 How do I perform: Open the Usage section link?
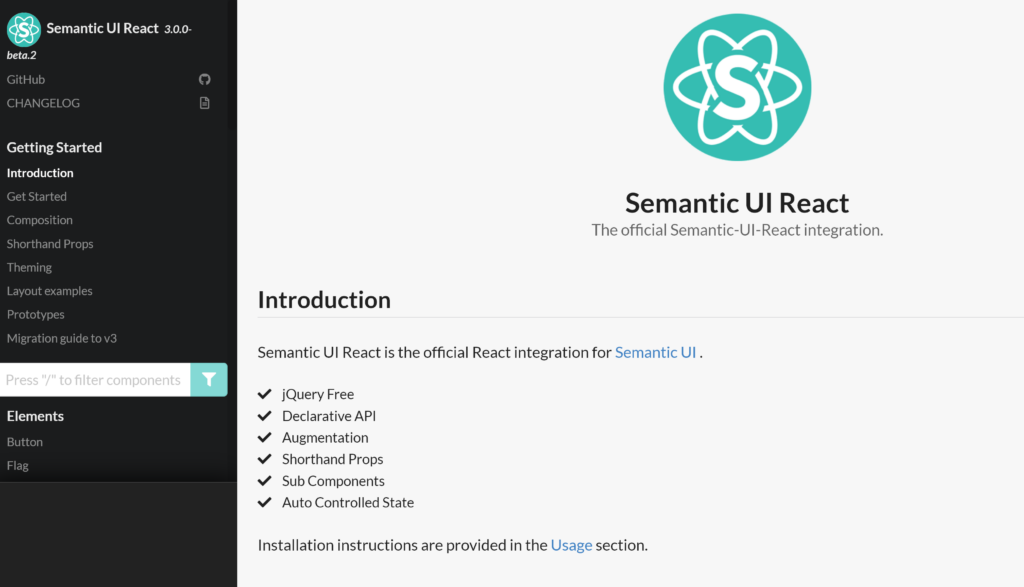(x=571, y=545)
